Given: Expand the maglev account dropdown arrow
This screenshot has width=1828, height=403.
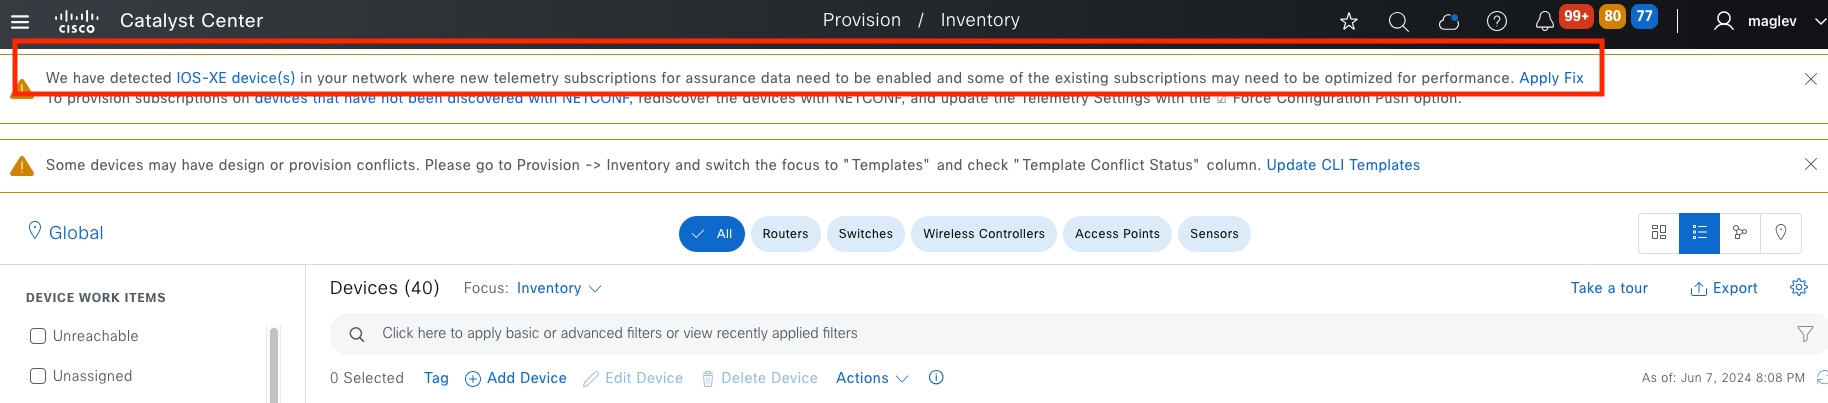Looking at the screenshot, I should click(1820, 21).
